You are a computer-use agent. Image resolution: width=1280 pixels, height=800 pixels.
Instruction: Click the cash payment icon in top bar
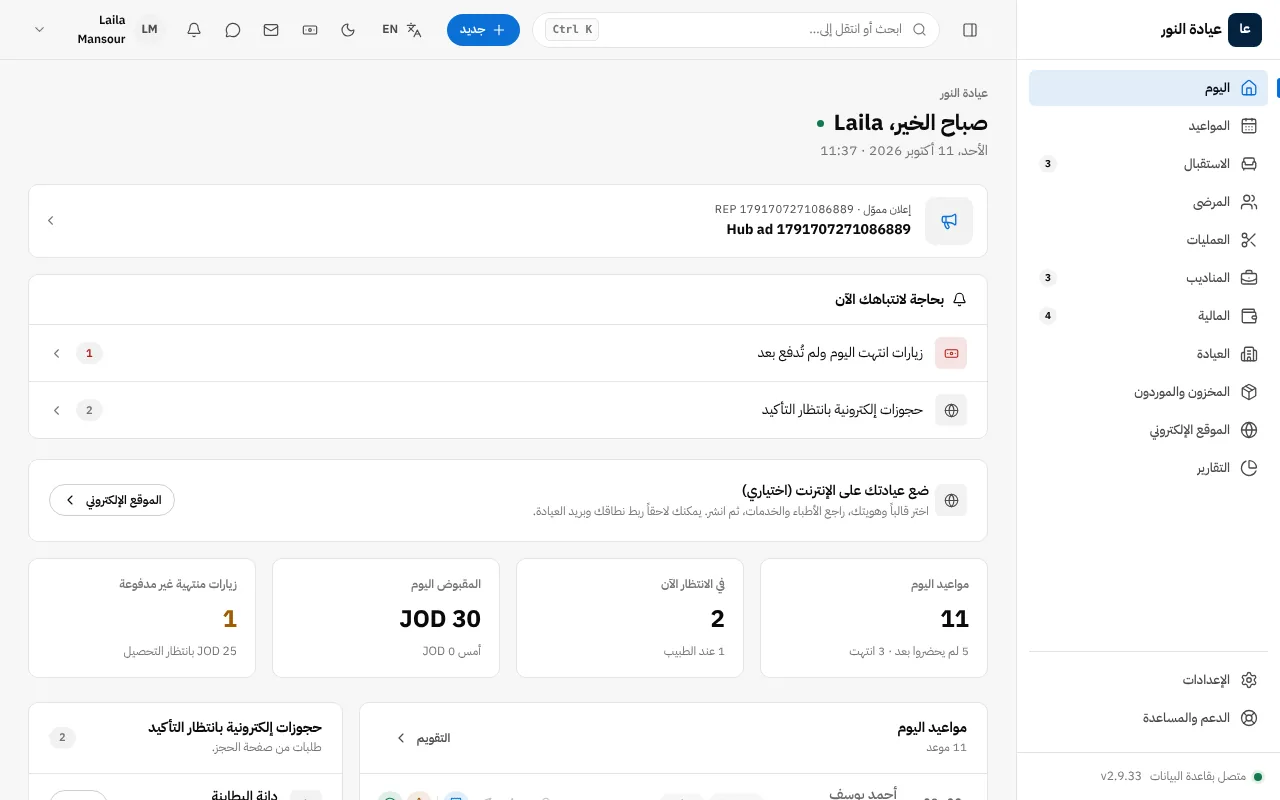pos(310,30)
